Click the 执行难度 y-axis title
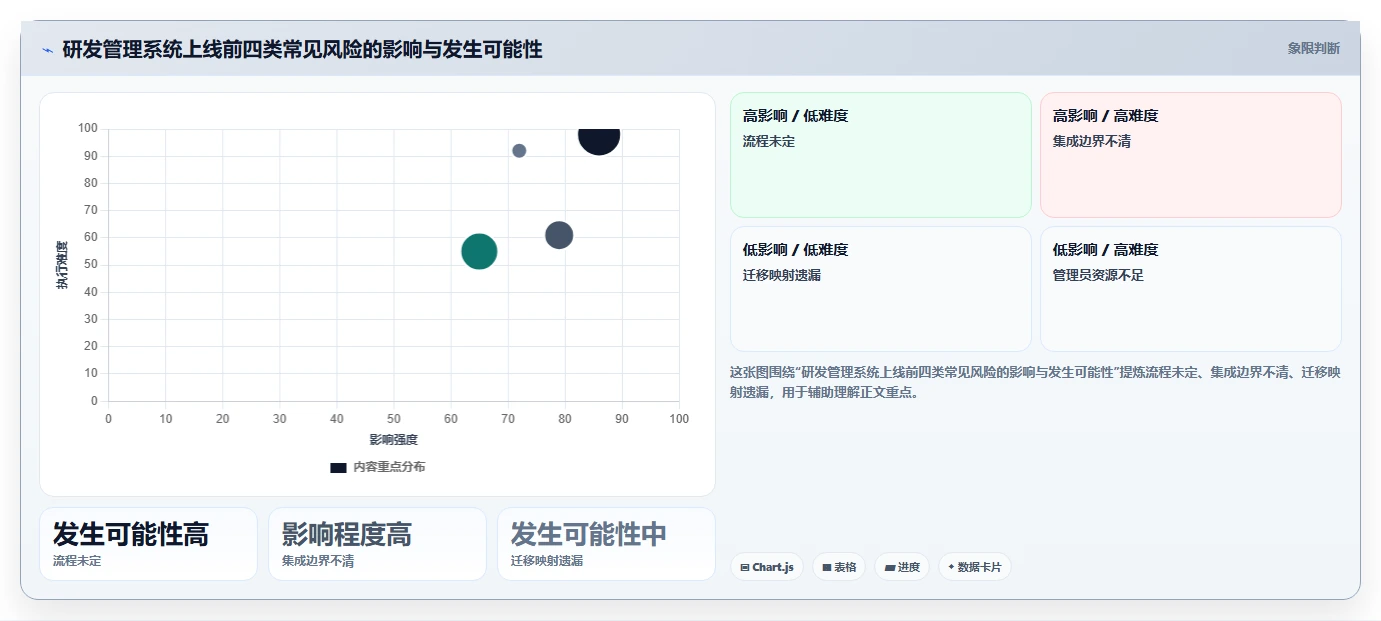 (62, 265)
